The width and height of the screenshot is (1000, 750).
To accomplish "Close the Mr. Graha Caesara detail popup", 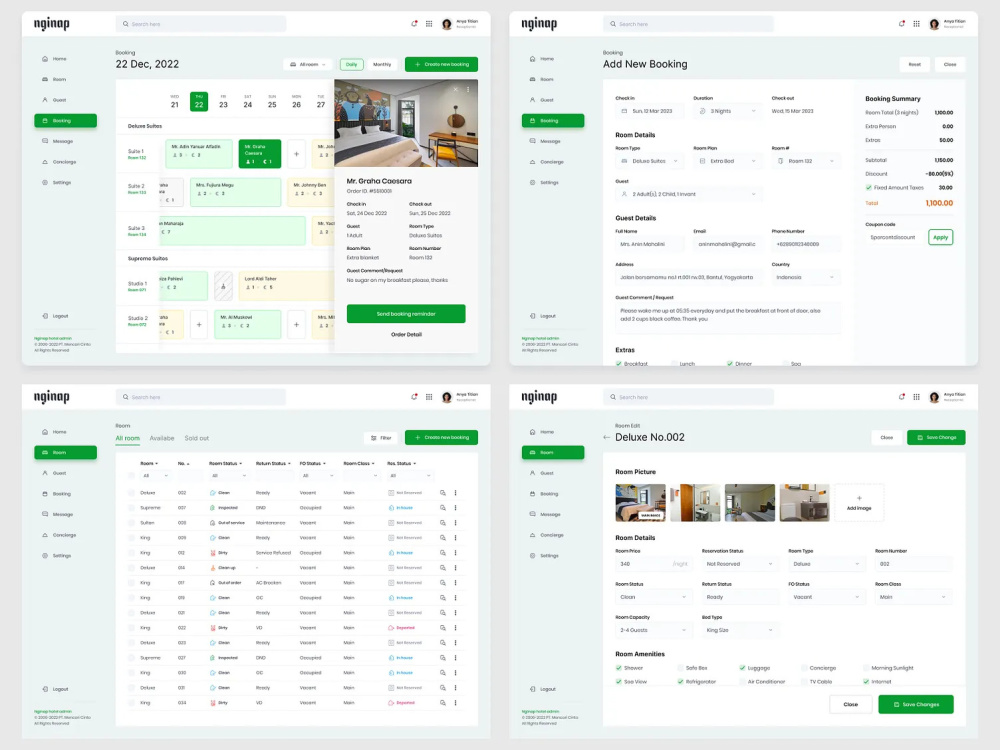I will [x=455, y=89].
